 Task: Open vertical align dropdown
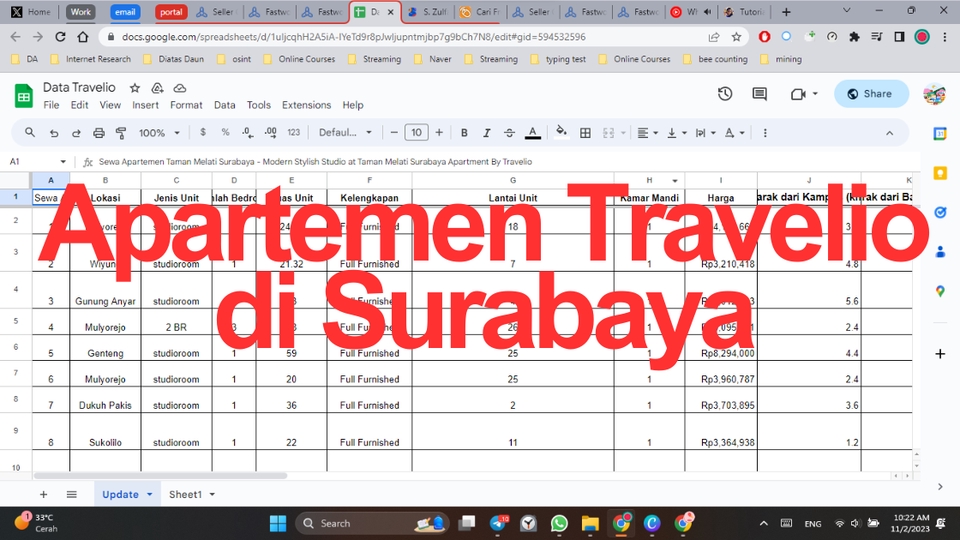coord(677,133)
